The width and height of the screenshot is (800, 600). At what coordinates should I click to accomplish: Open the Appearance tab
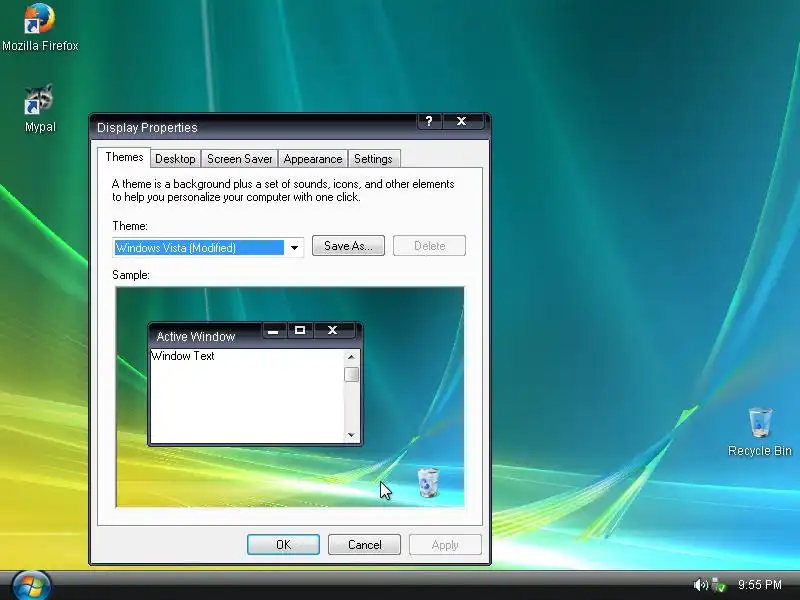(x=313, y=159)
